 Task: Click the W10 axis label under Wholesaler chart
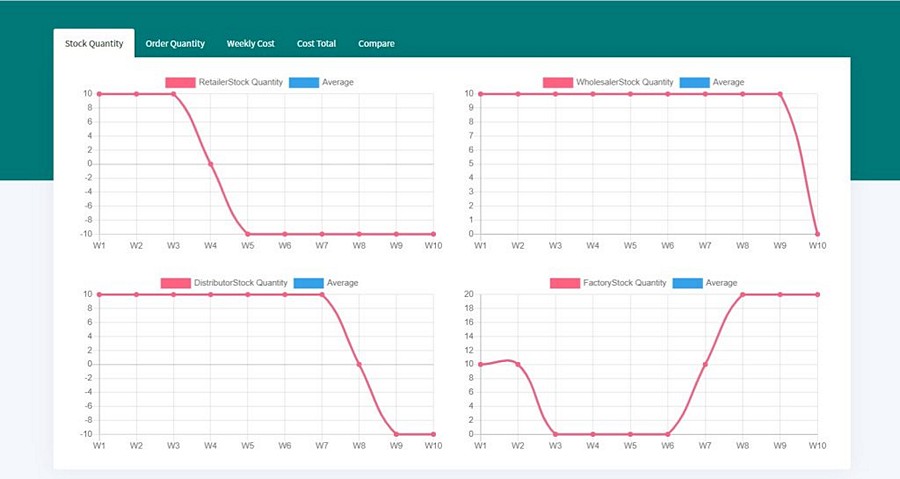coord(817,246)
